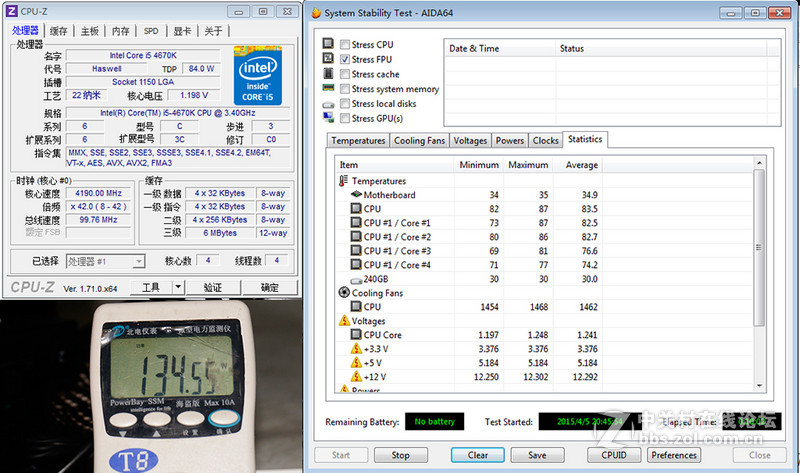The image size is (800, 473).
Task: Open the 已选择 processor selection dropdown
Action: point(104,261)
